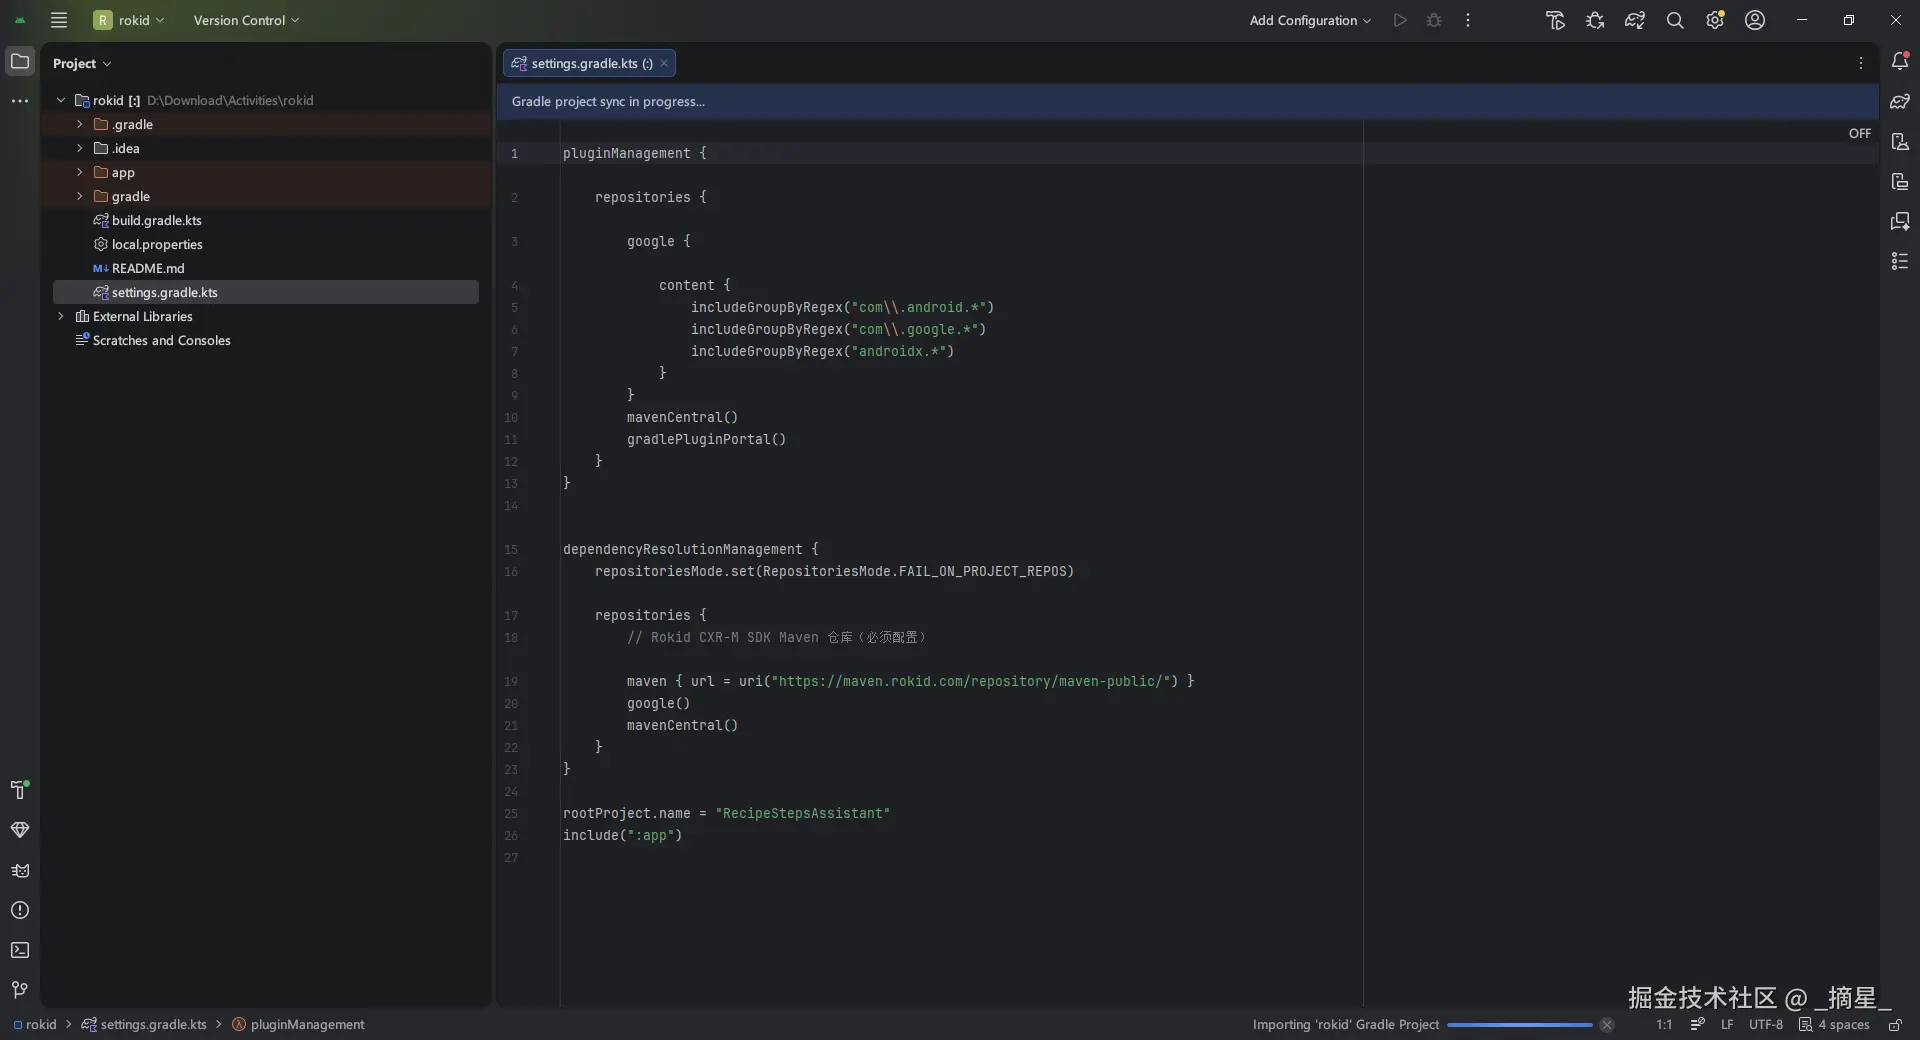Click Sync Project with Gradle Files icon
This screenshot has height=1040, width=1920.
tap(1635, 20)
